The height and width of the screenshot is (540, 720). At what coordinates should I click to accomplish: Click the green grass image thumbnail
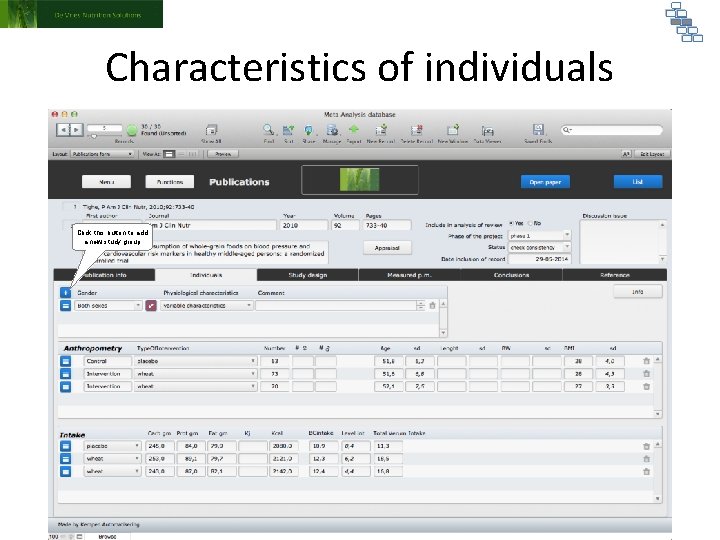[360, 180]
